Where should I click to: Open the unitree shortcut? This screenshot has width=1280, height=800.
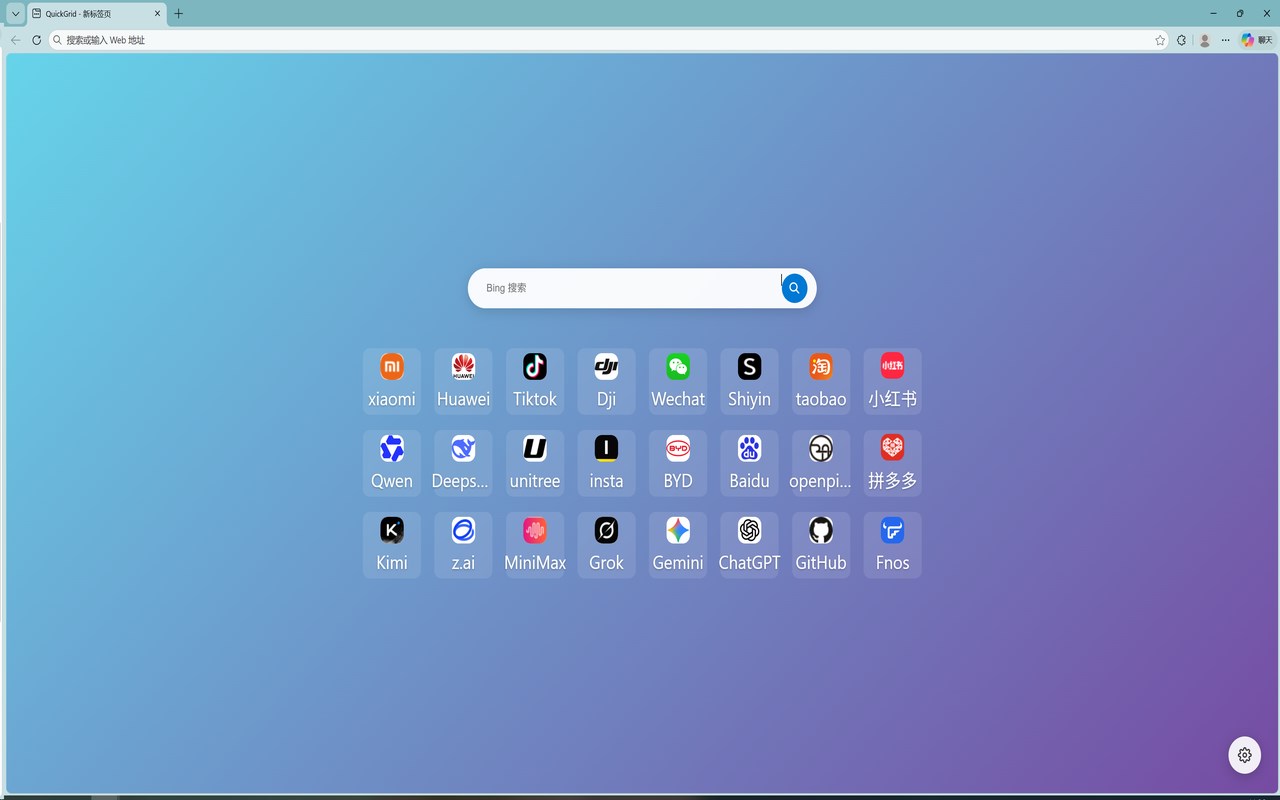coord(534,462)
